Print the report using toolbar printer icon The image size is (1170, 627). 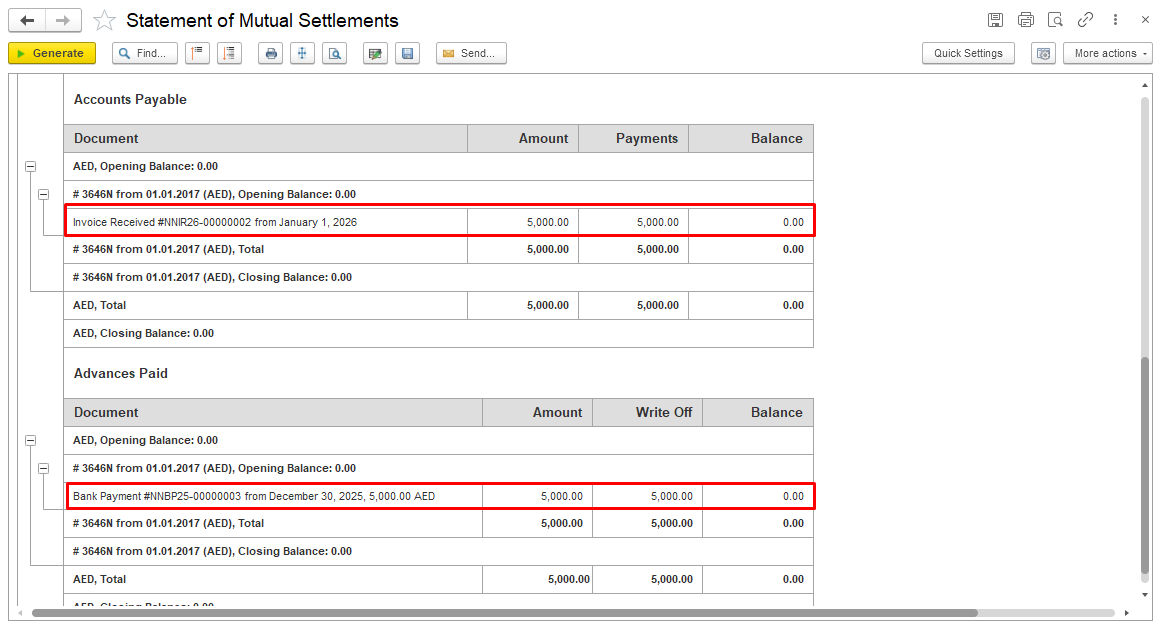[270, 53]
